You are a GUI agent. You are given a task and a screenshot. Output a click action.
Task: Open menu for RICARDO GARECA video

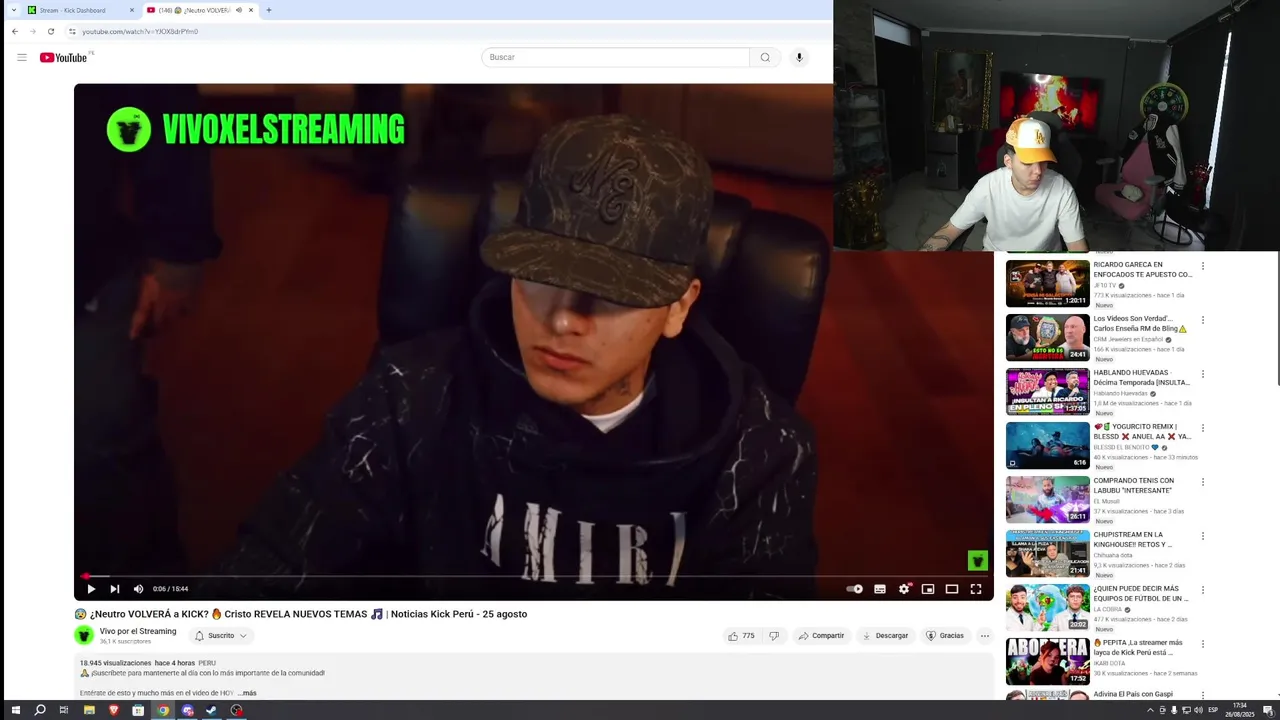click(1203, 266)
